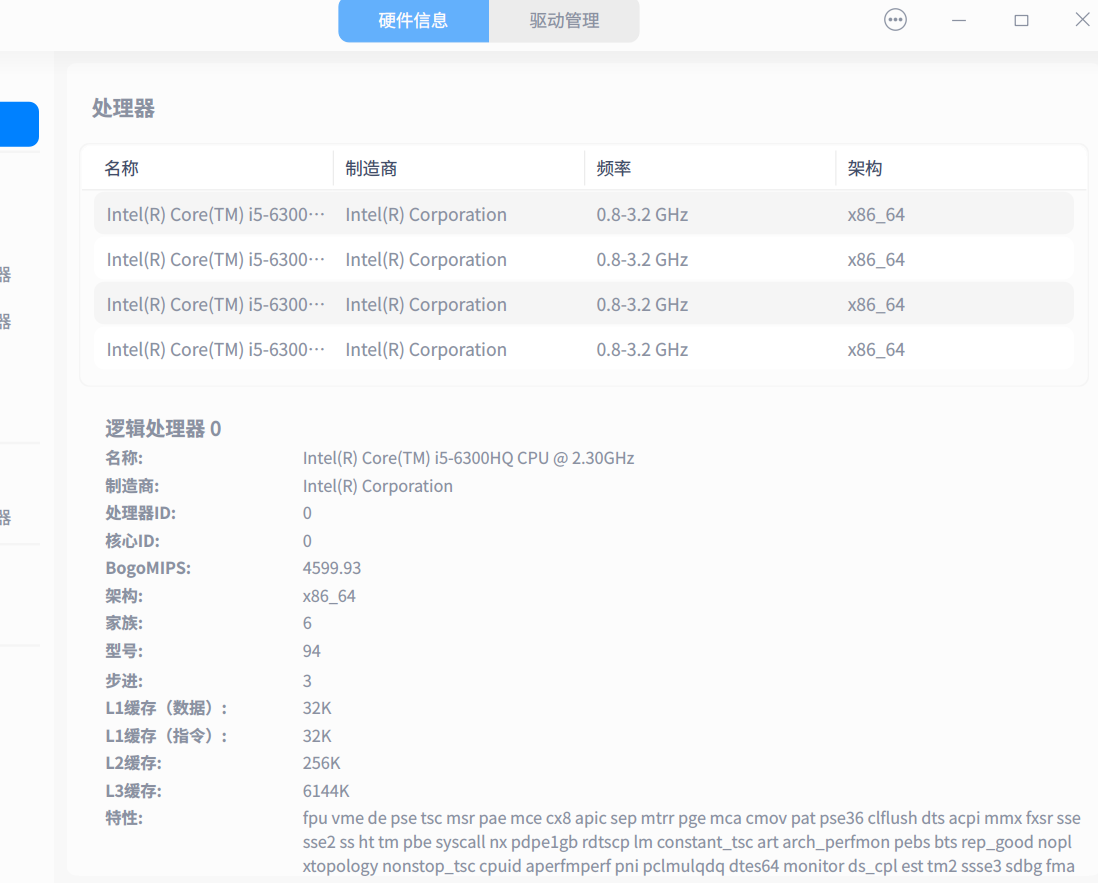Click the 名称 column header
This screenshot has width=1098, height=883.
coord(121,168)
